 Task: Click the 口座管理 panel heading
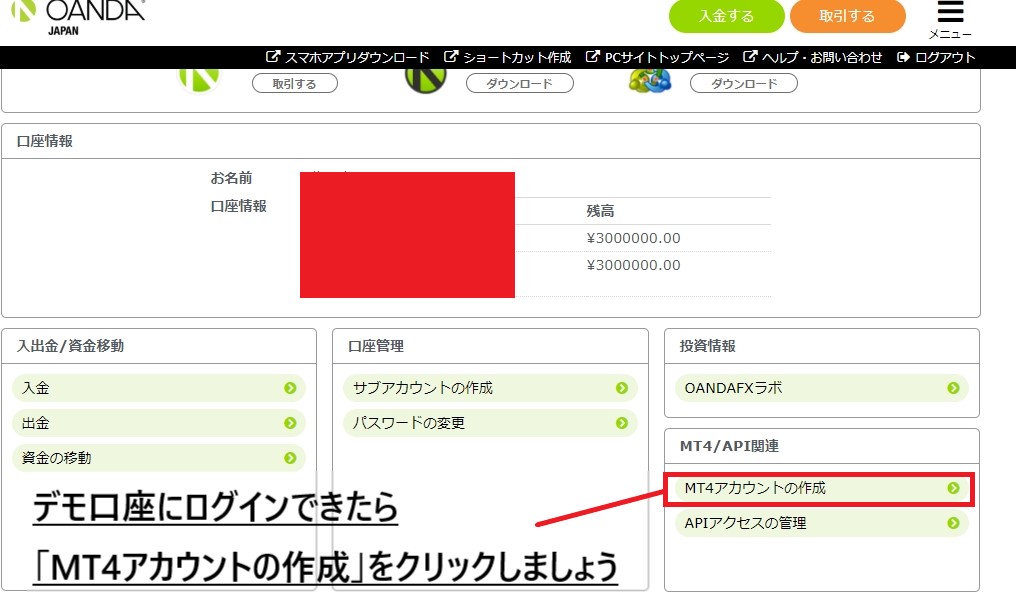tap(376, 345)
